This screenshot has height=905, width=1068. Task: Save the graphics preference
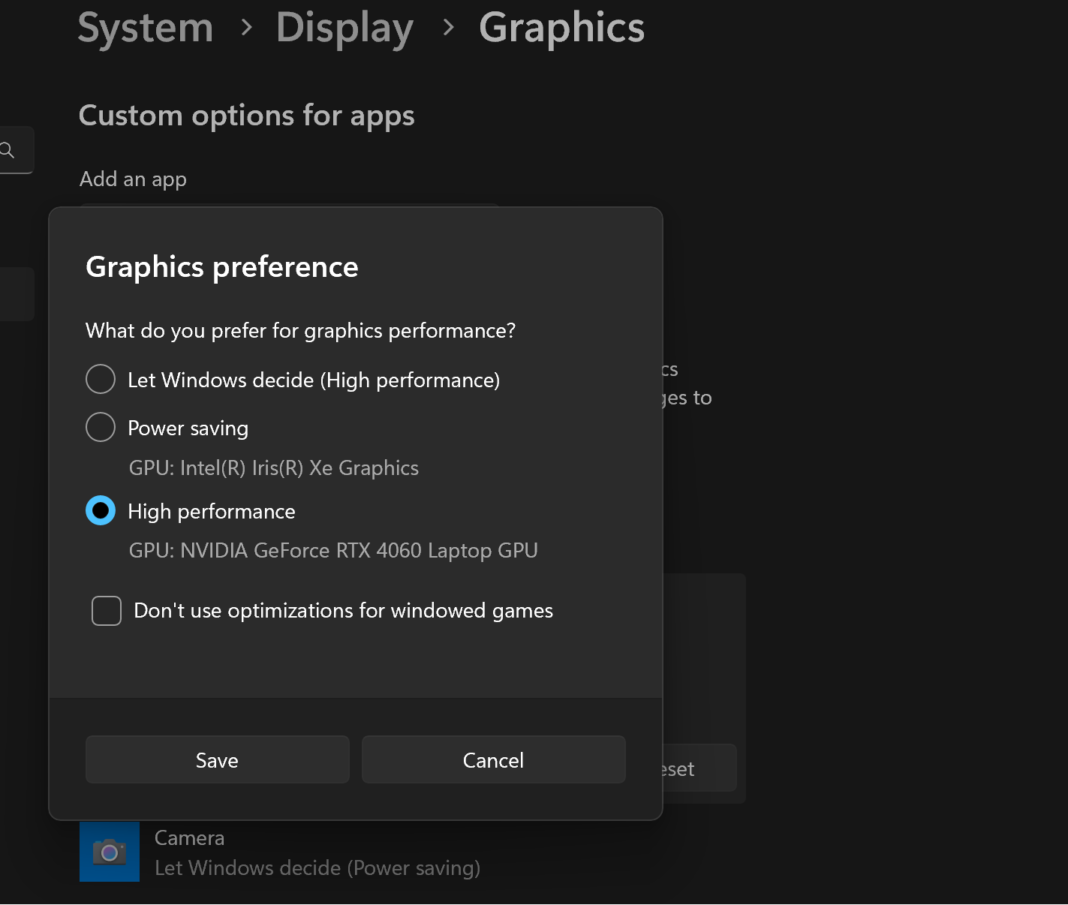click(216, 759)
